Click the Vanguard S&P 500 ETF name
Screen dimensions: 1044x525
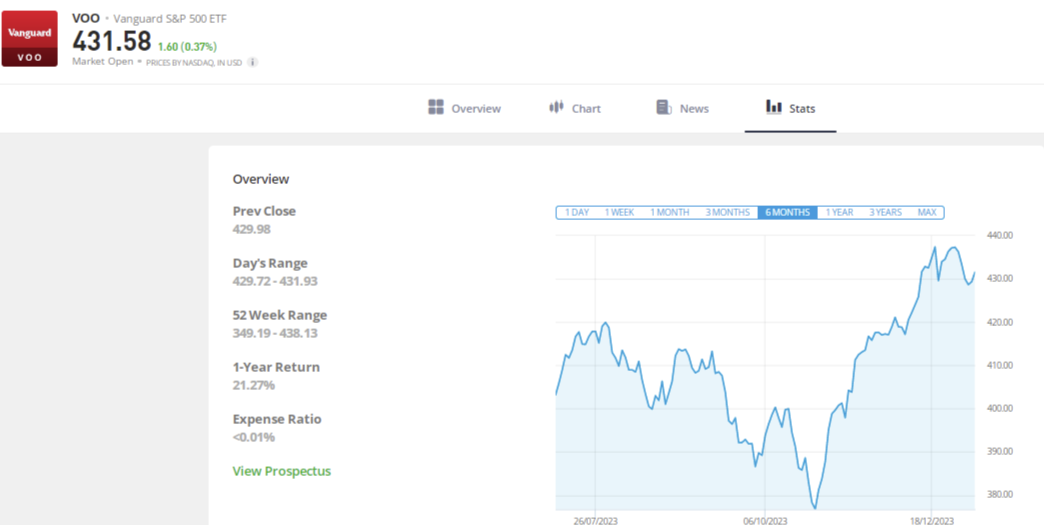[x=170, y=19]
